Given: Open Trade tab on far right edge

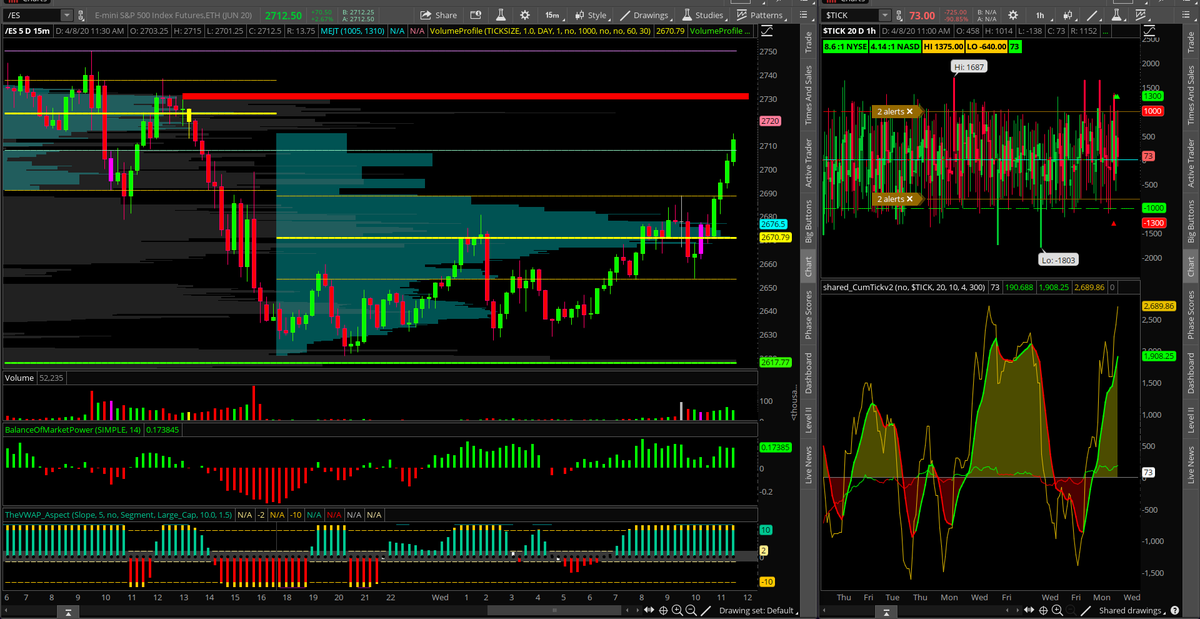Looking at the screenshot, I should coord(1191,42).
